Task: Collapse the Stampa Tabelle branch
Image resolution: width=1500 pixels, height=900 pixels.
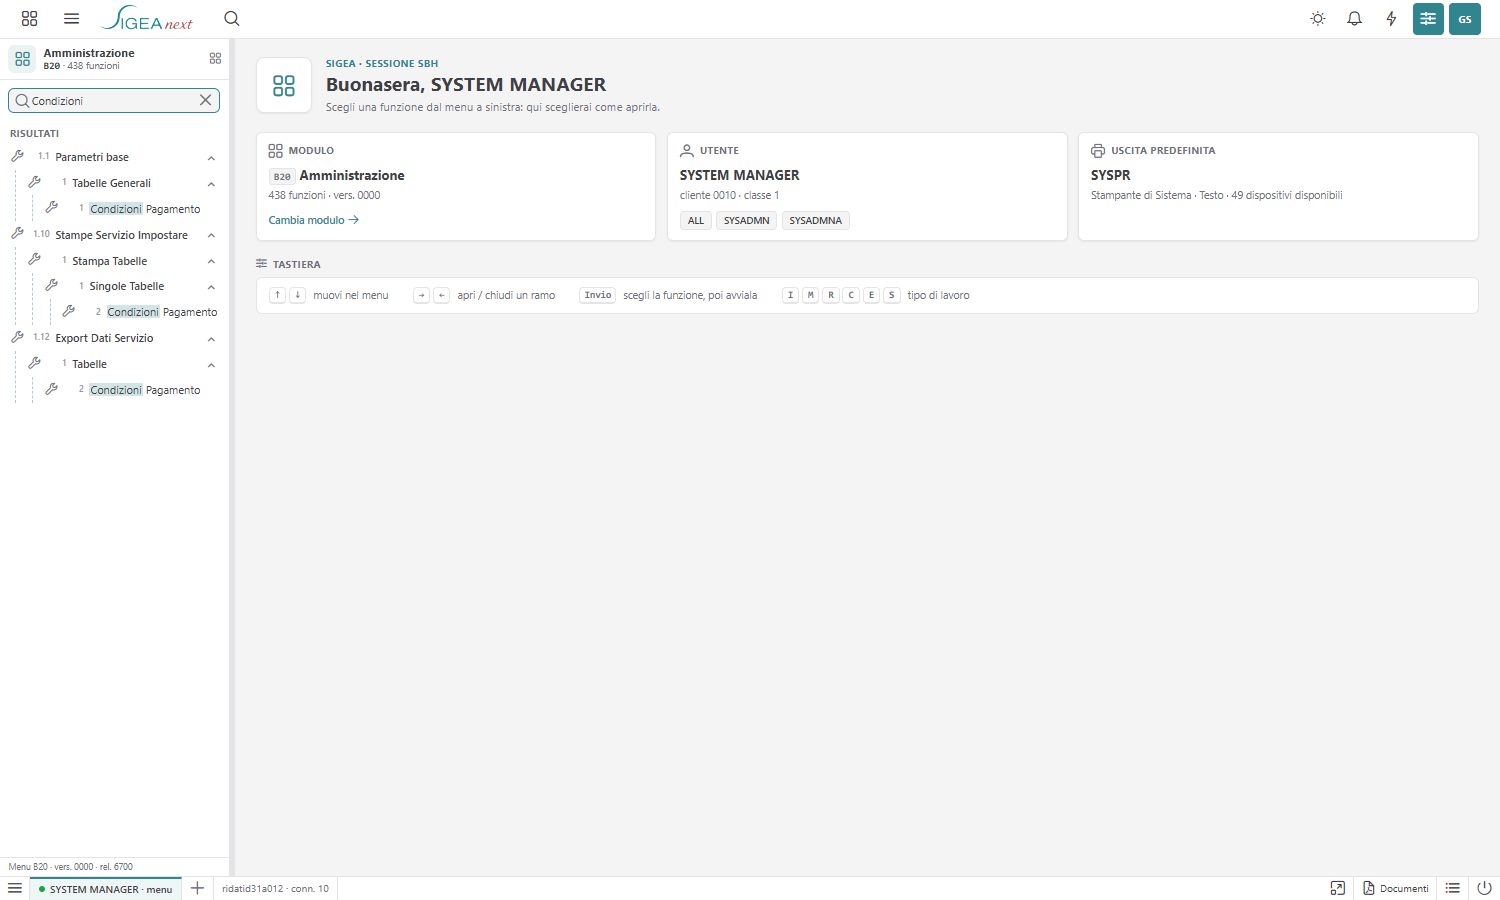Action: coord(211,262)
